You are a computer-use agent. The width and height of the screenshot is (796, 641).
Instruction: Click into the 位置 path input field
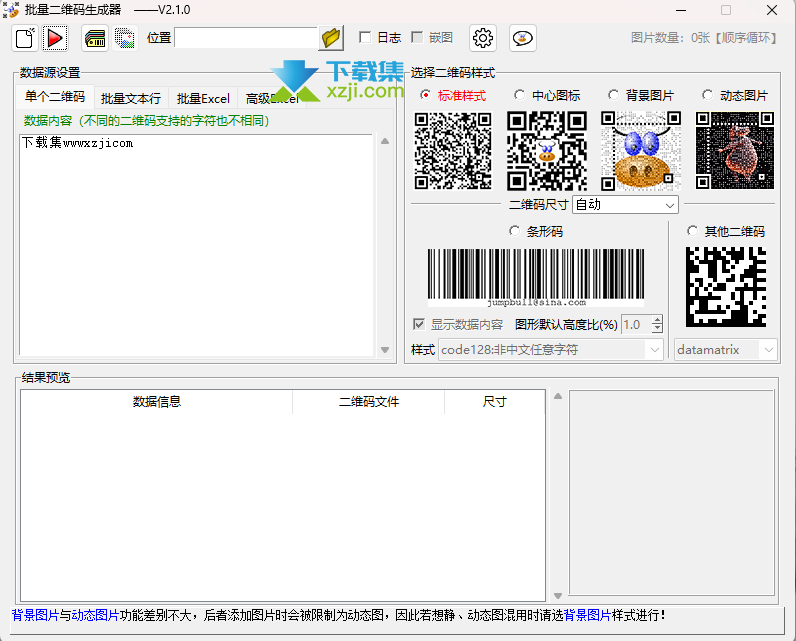[x=246, y=38]
